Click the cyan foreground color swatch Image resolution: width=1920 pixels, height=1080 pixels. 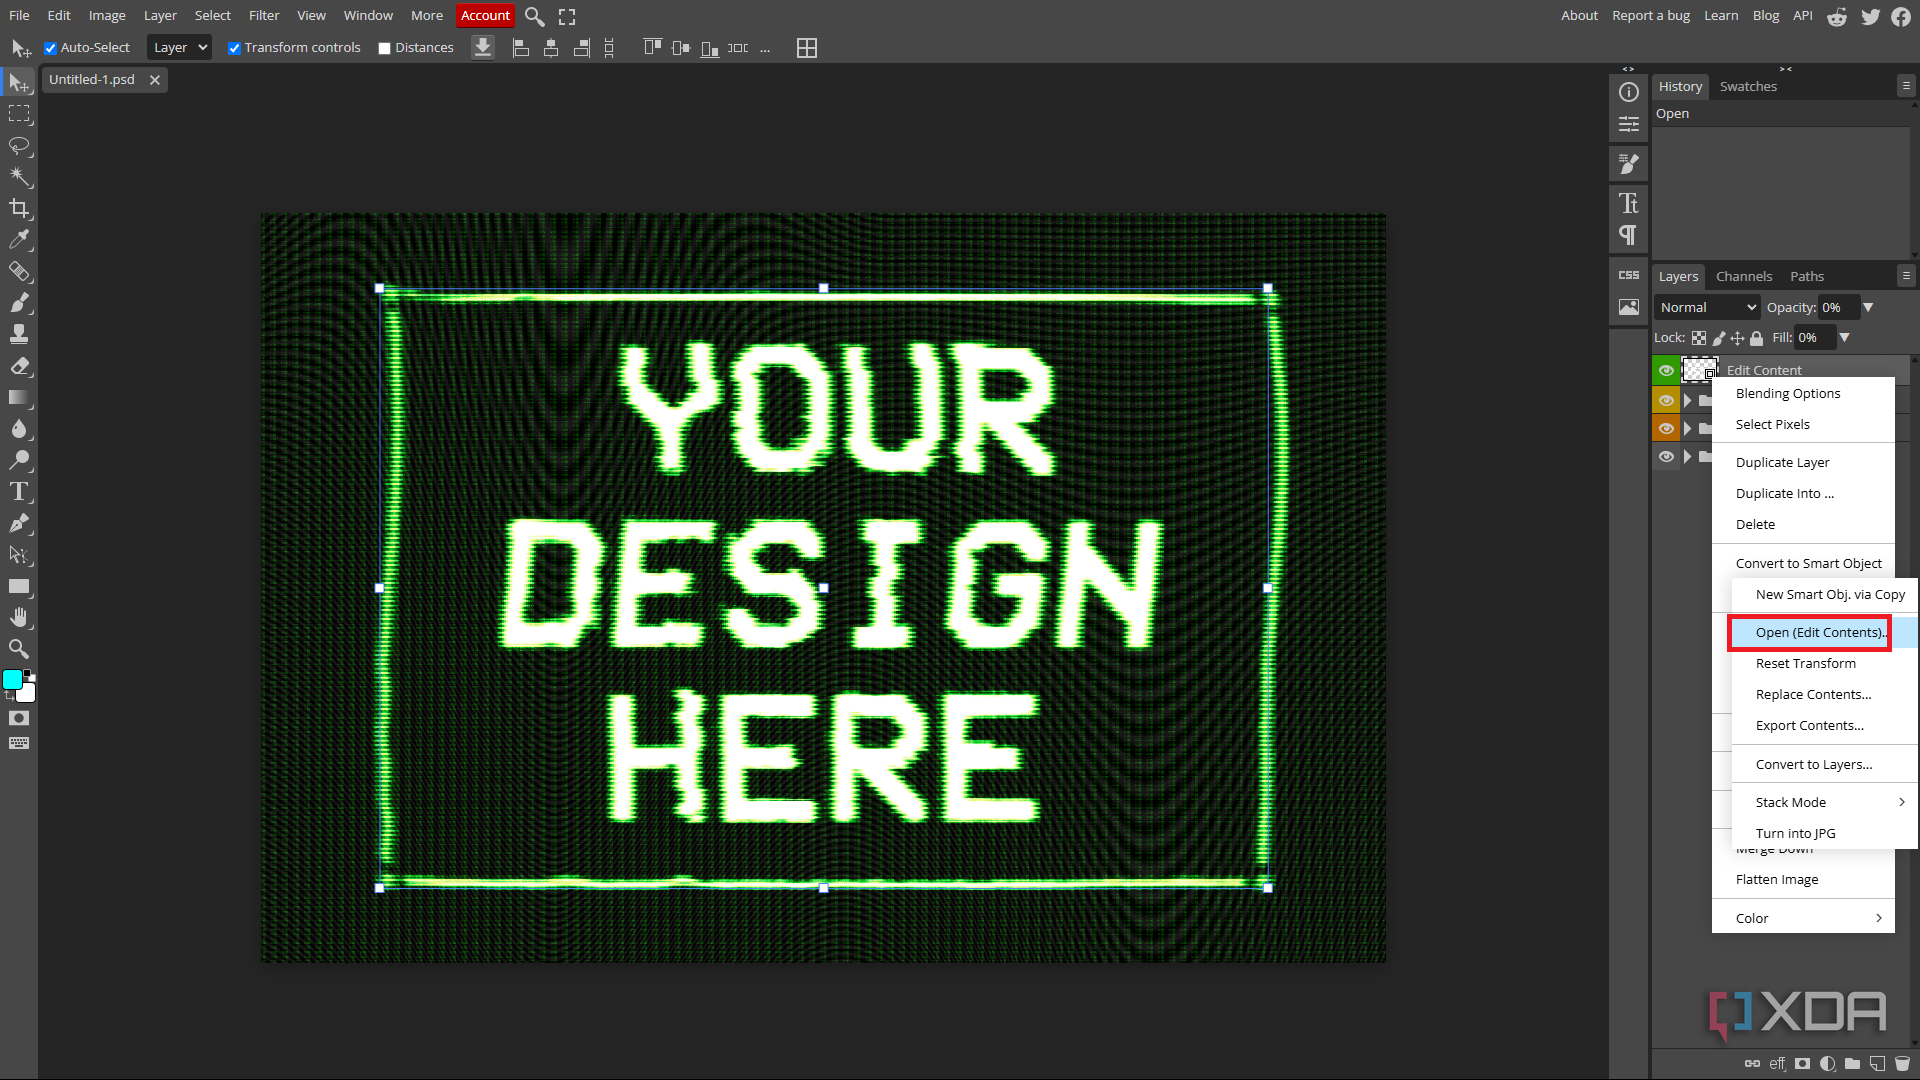(13, 680)
